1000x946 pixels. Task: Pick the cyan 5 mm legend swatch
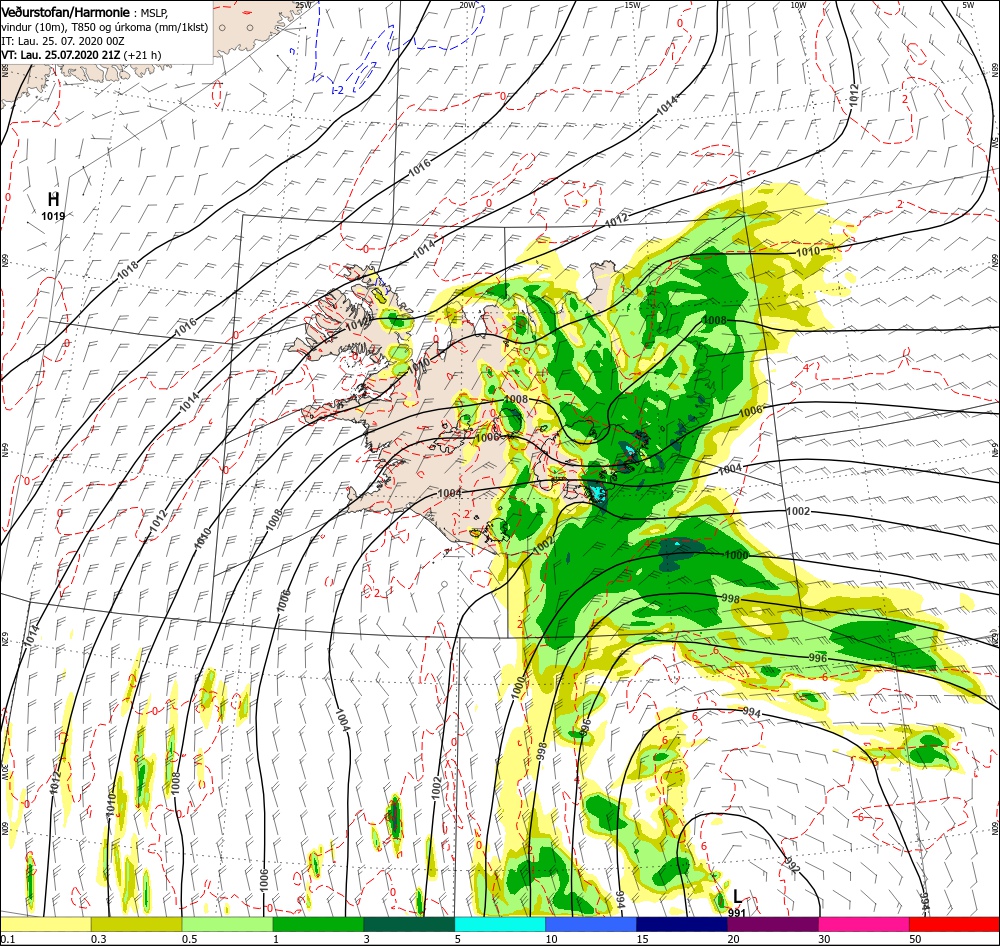click(499, 924)
